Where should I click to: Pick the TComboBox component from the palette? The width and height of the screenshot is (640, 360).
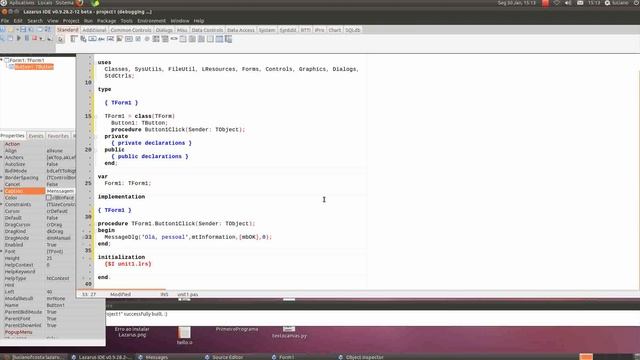tap(165, 39)
